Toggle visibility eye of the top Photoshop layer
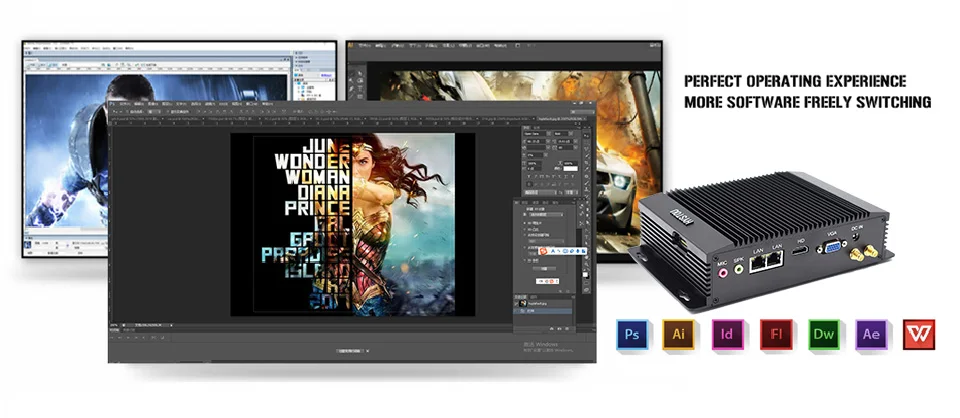 516,304
